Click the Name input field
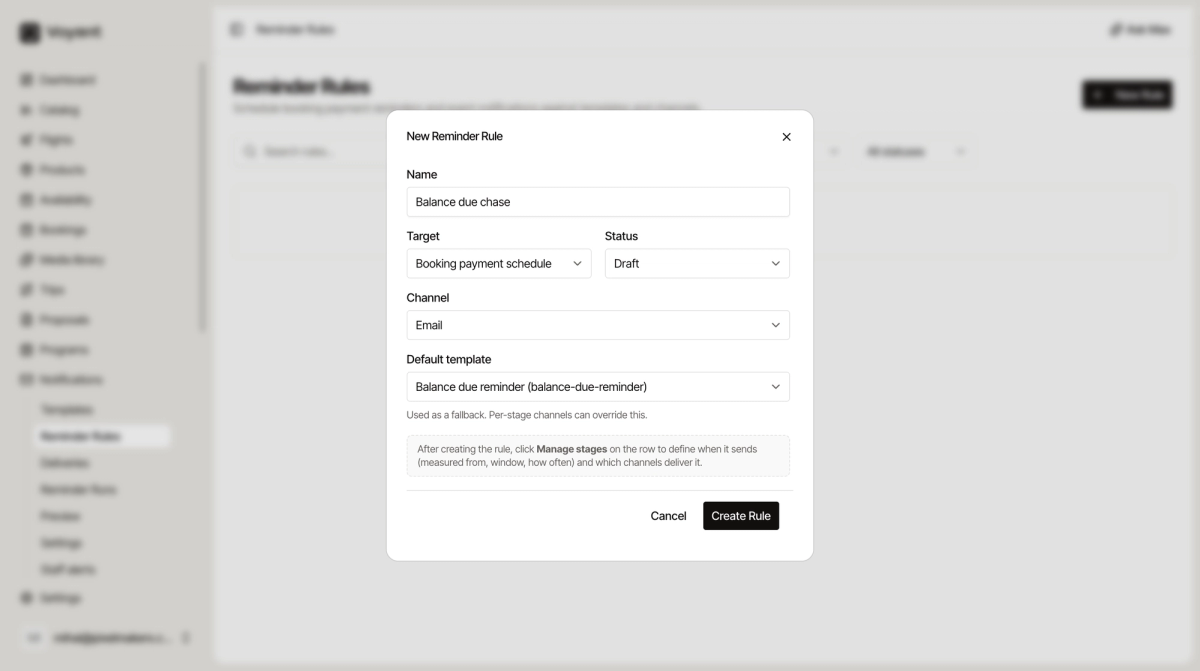Viewport: 1200px width, 671px height. (598, 202)
